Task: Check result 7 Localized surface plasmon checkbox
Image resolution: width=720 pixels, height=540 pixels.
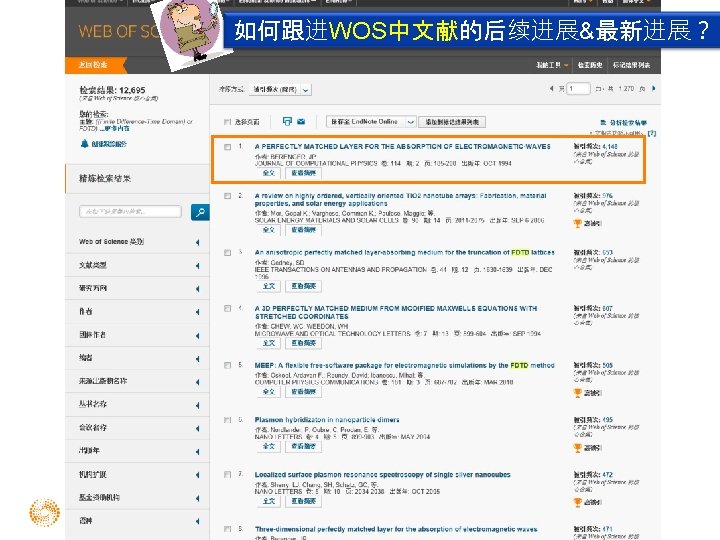Action: click(x=227, y=475)
